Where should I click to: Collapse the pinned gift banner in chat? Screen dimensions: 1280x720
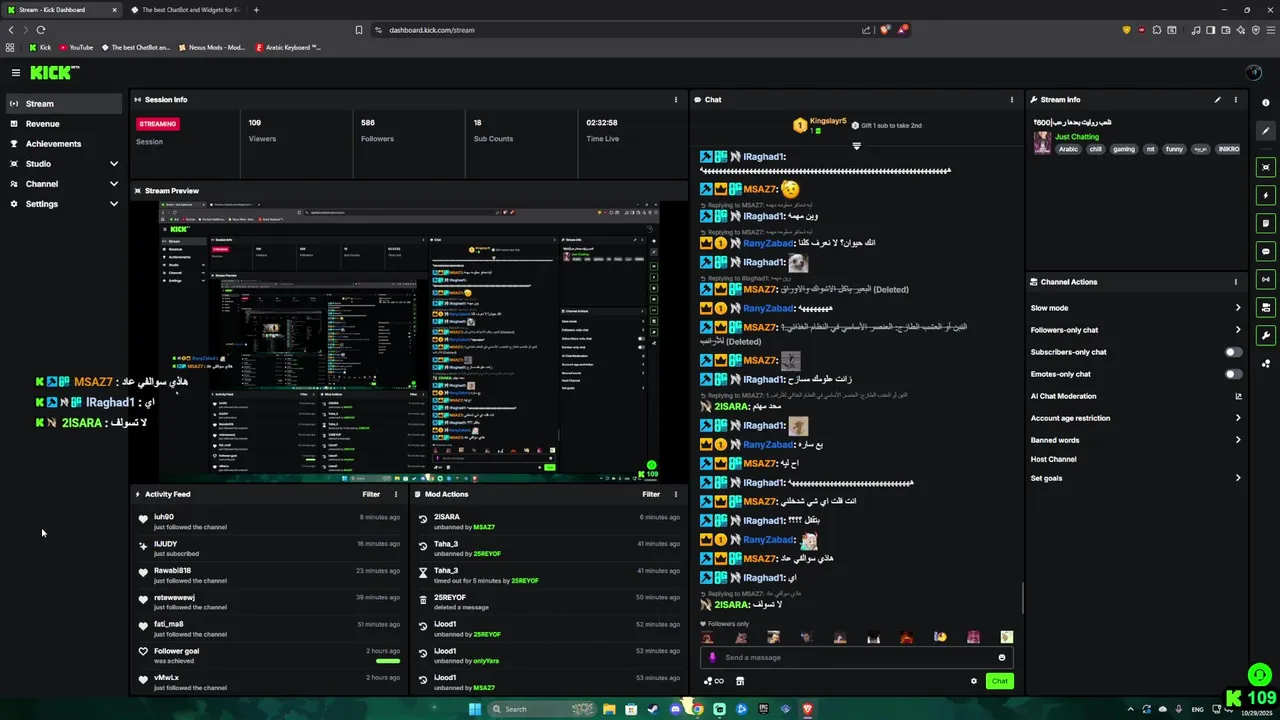click(x=856, y=146)
